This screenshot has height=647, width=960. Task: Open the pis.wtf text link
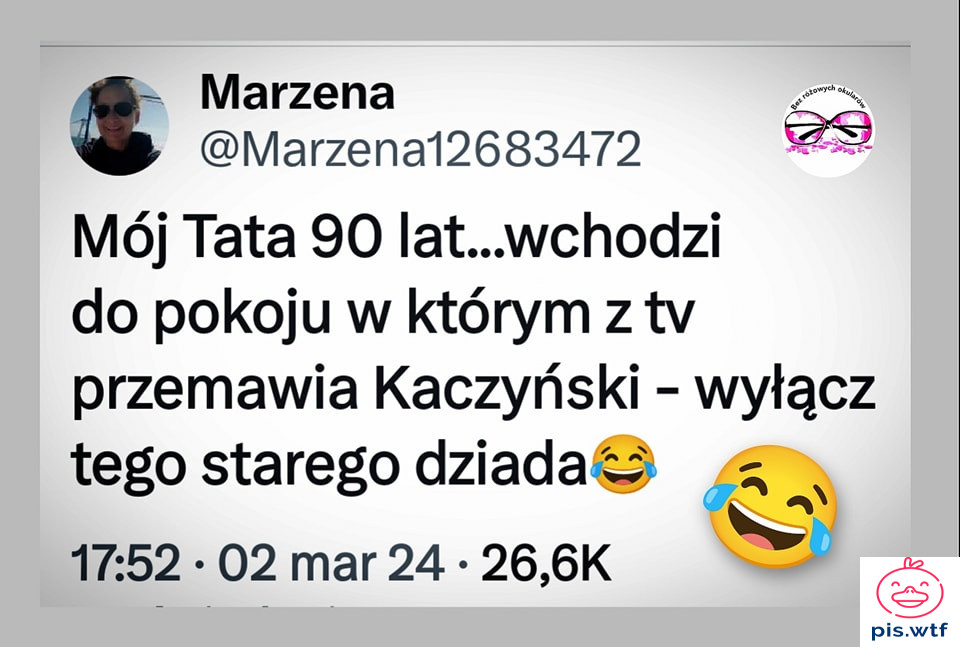910,630
